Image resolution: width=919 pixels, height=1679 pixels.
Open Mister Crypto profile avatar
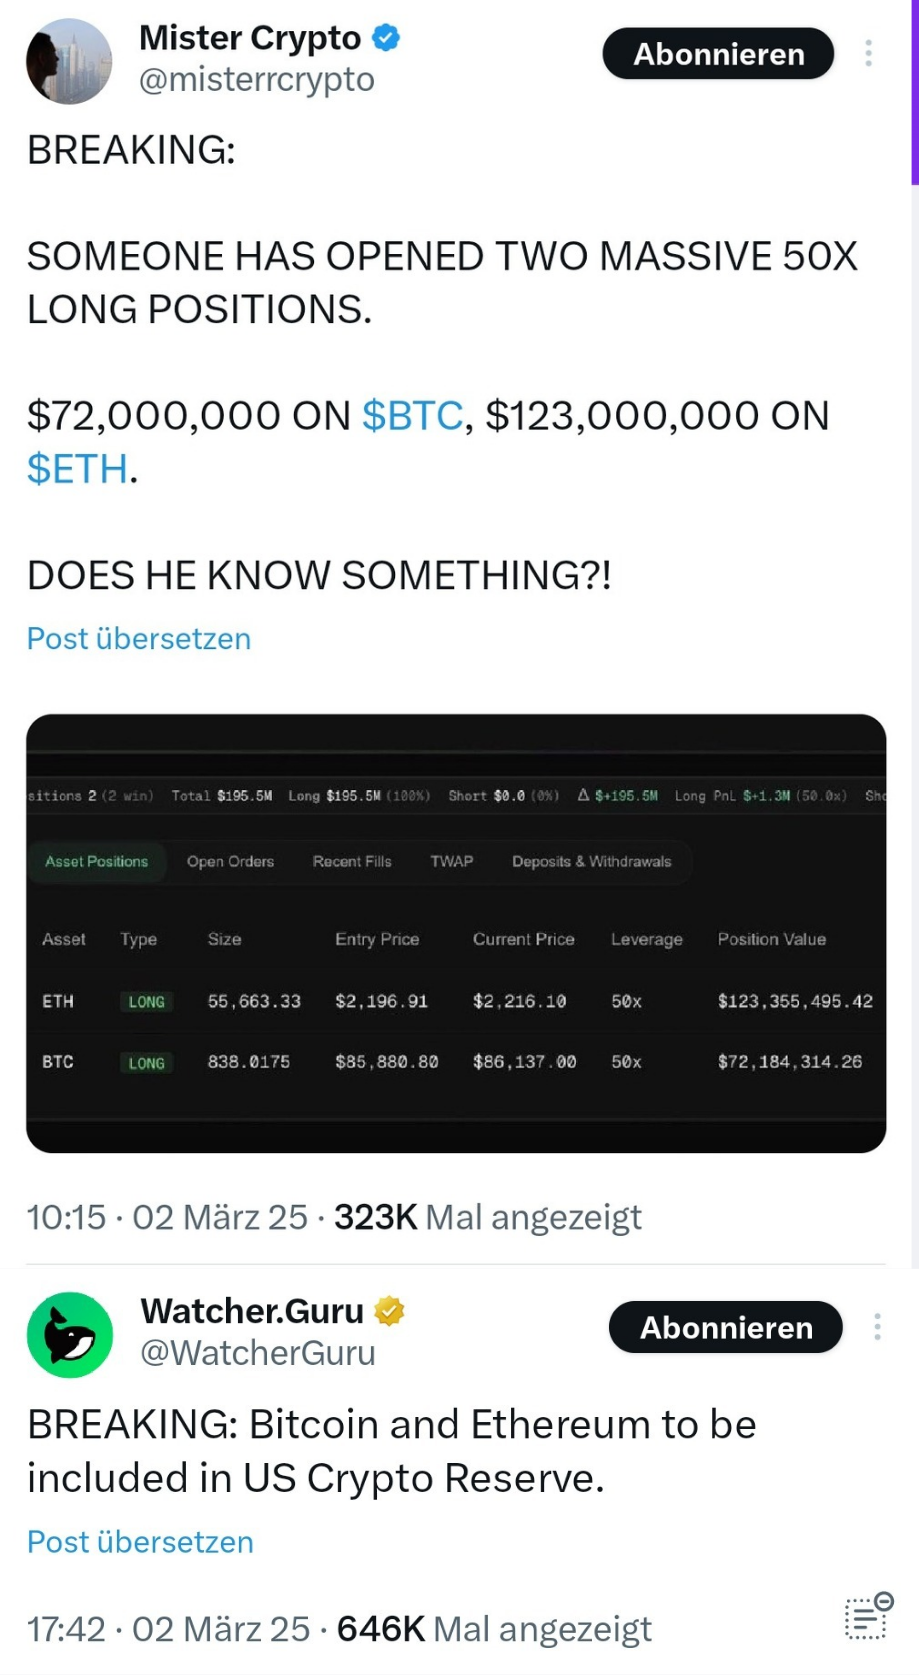click(x=69, y=62)
